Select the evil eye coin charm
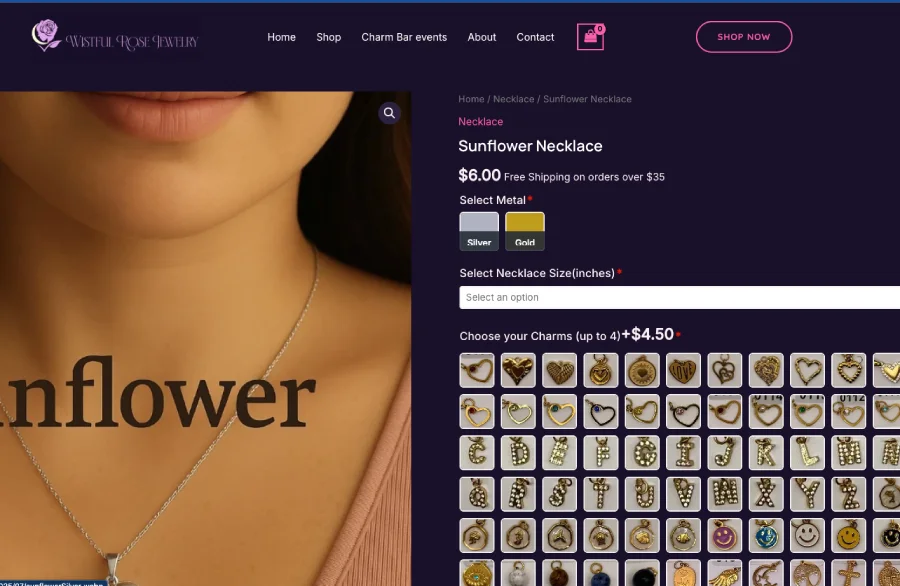The width and height of the screenshot is (900, 586). click(476, 573)
